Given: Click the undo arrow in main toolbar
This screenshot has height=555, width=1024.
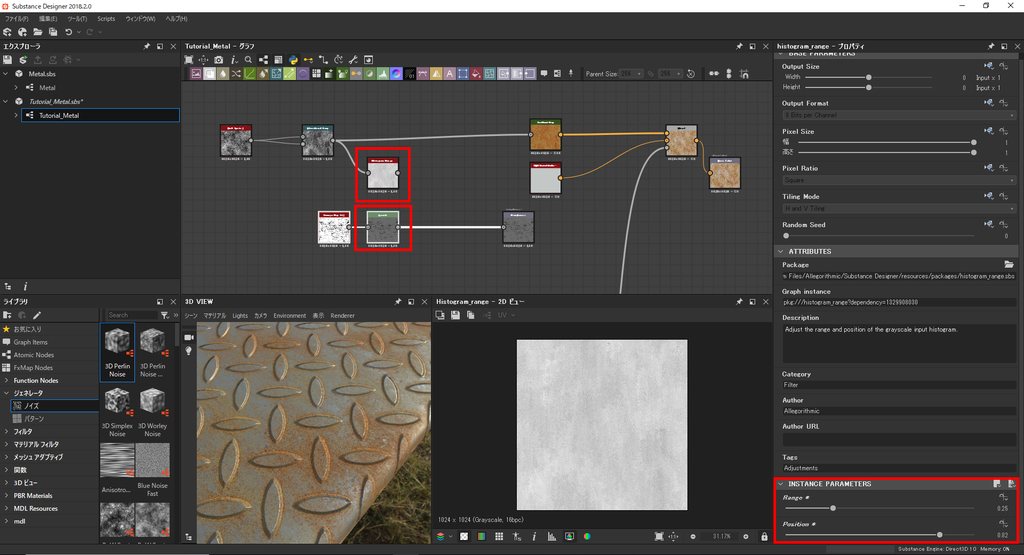Looking at the screenshot, I should point(68,32).
